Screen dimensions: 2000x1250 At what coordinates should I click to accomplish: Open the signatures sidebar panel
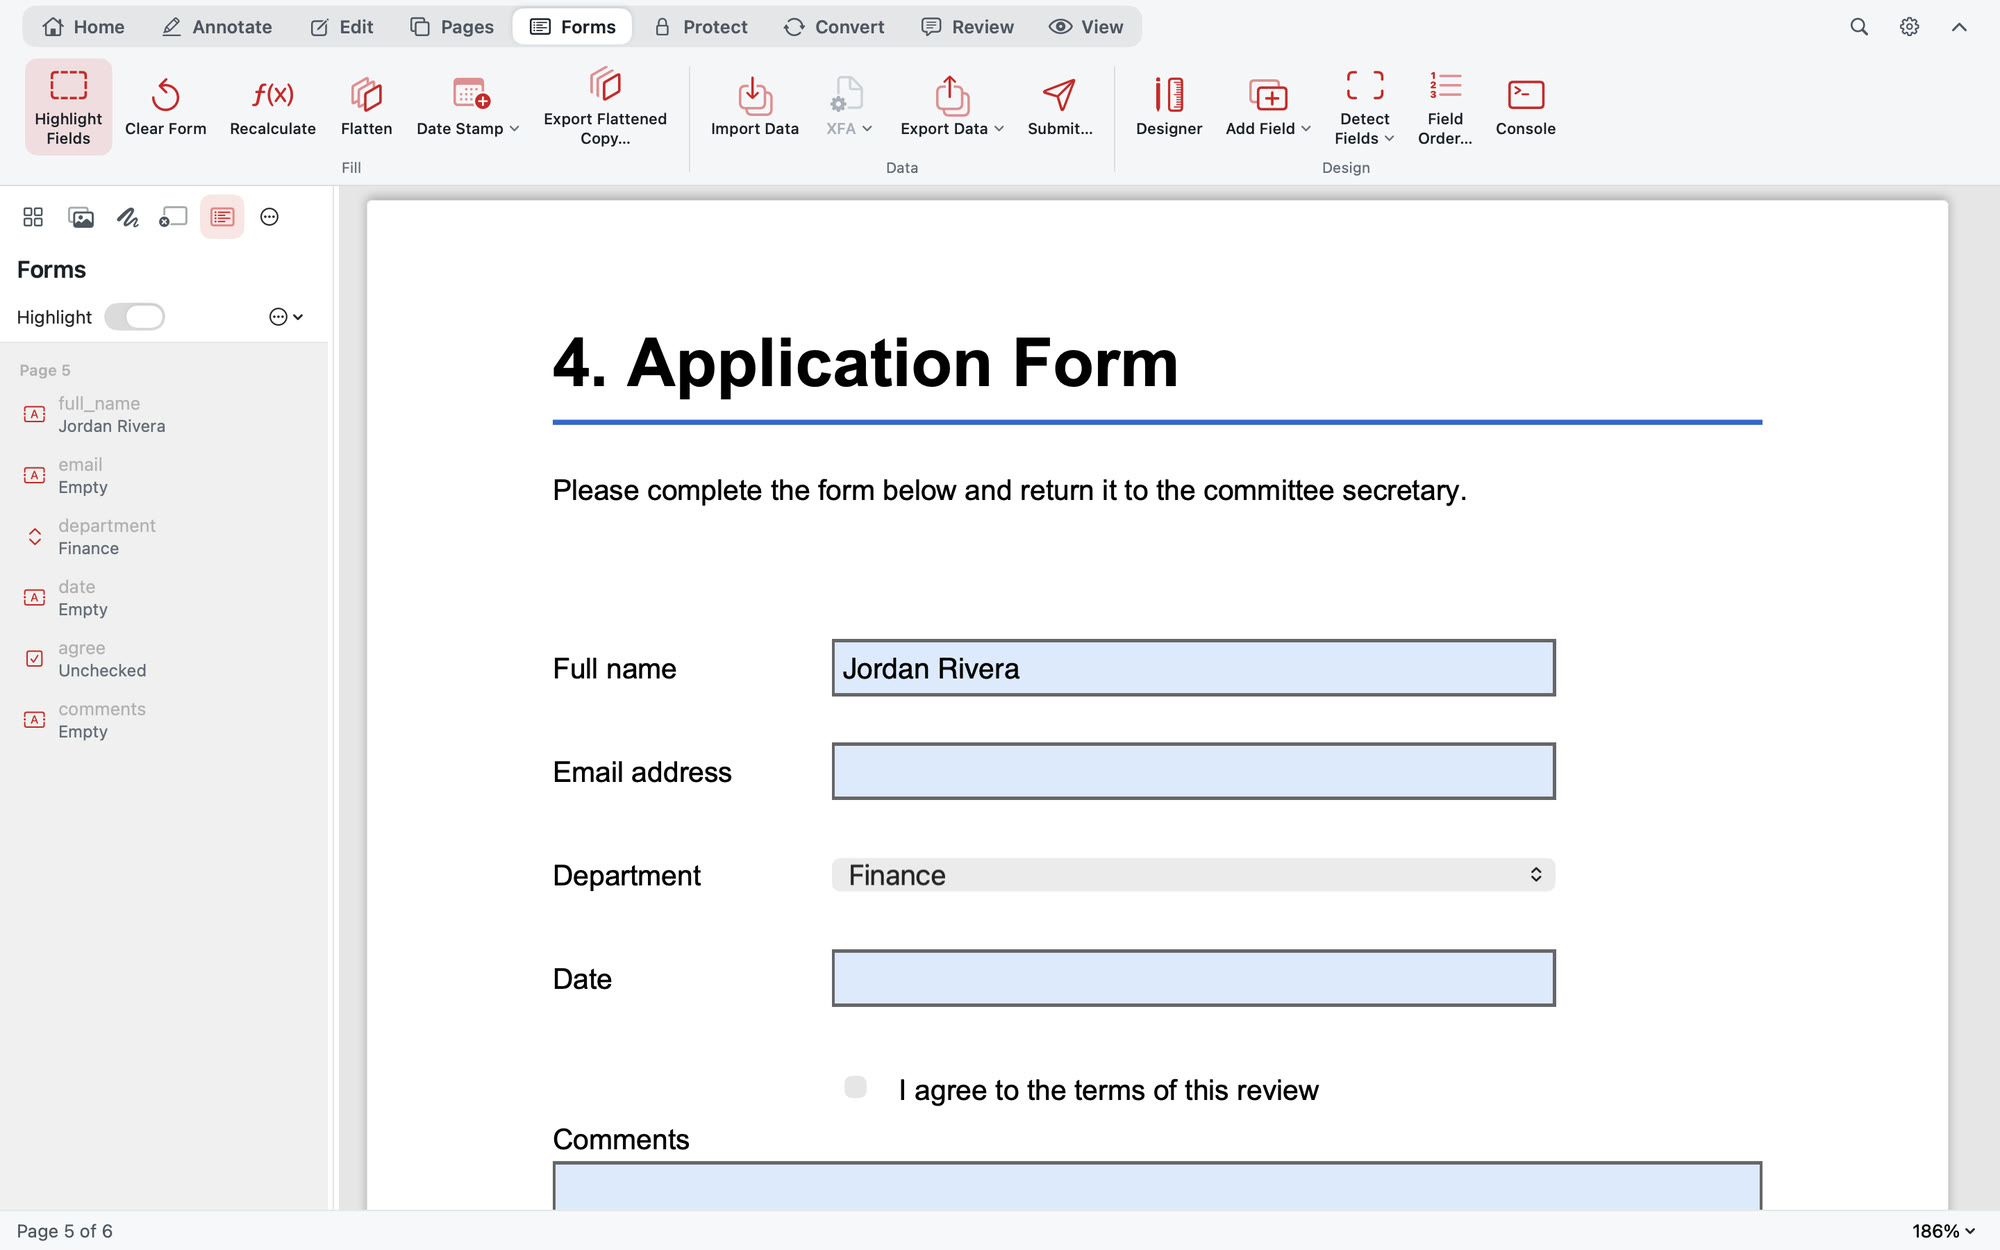(x=127, y=217)
